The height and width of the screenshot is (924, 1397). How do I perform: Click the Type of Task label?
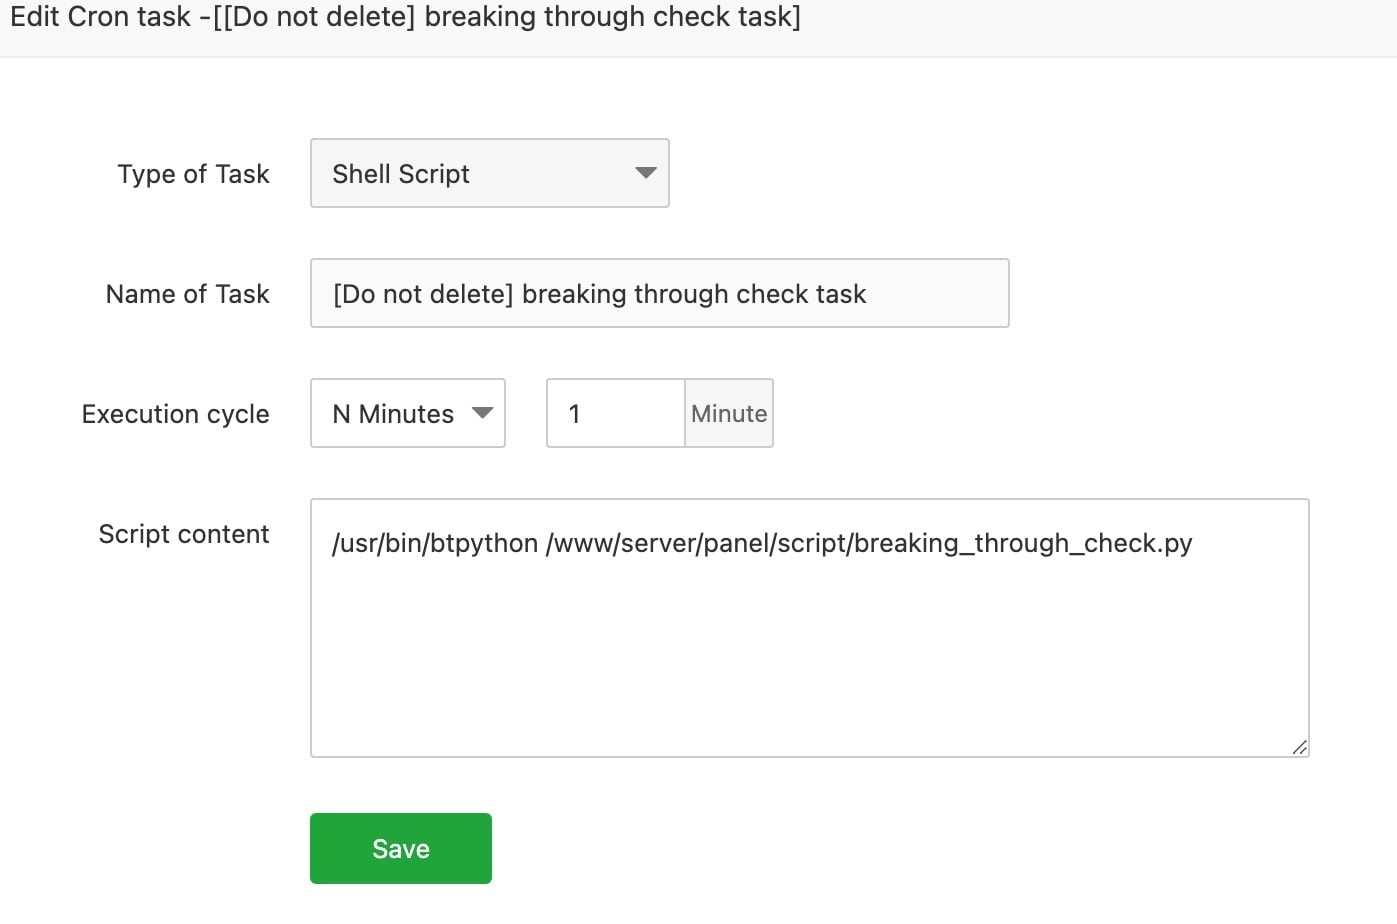pos(193,174)
